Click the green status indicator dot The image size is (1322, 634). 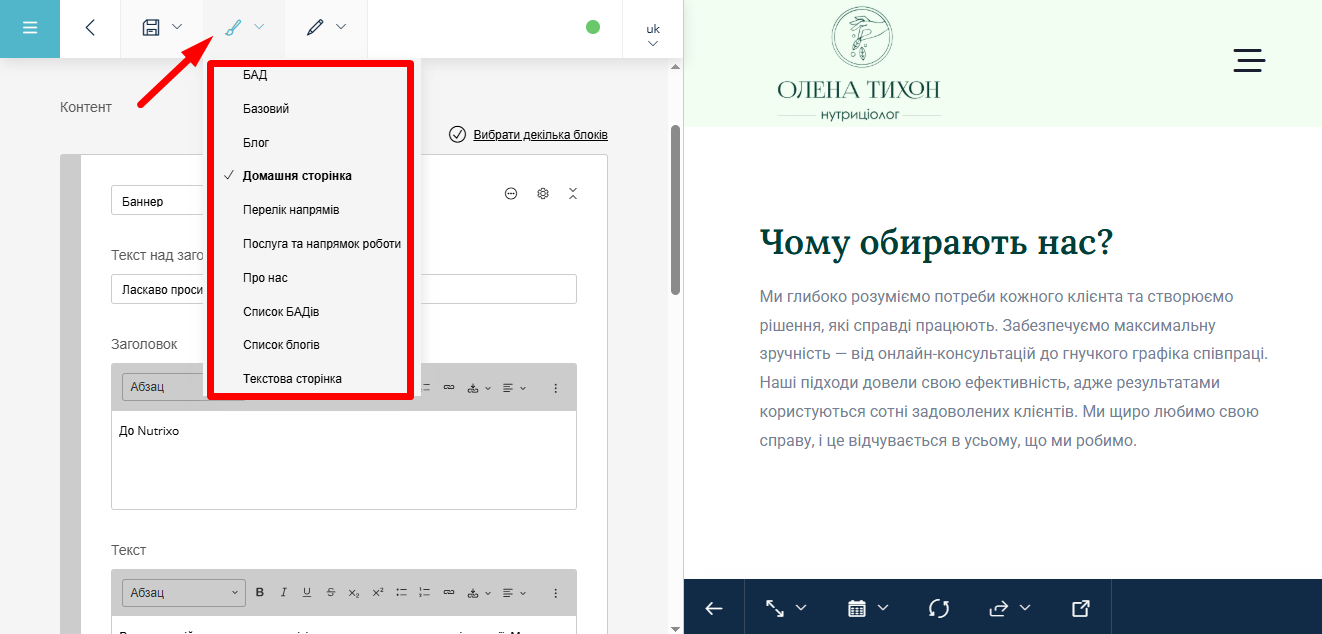coord(593,27)
